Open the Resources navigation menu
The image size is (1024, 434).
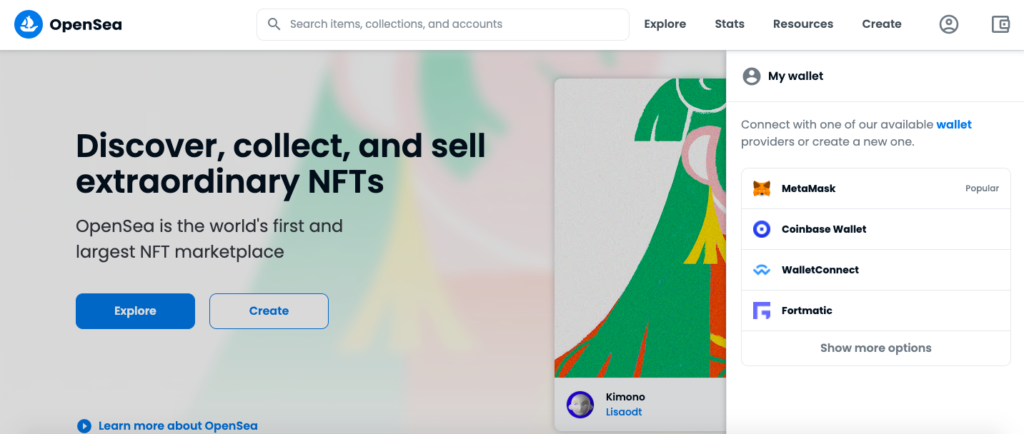coord(803,24)
